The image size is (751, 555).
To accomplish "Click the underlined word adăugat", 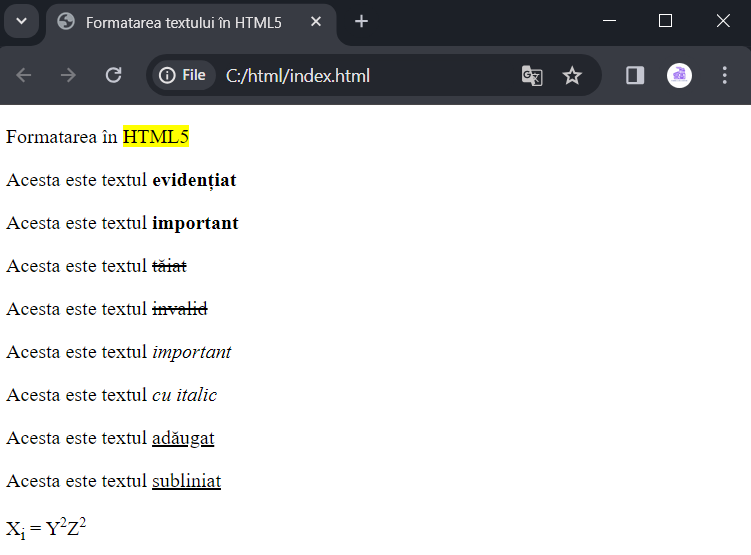I will (x=183, y=438).
